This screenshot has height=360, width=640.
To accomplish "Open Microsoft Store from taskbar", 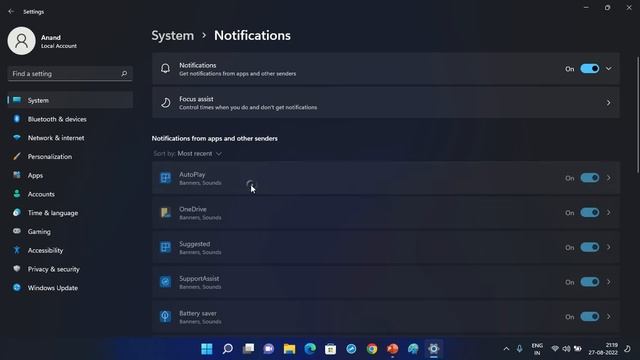I will pyautogui.click(x=331, y=349).
